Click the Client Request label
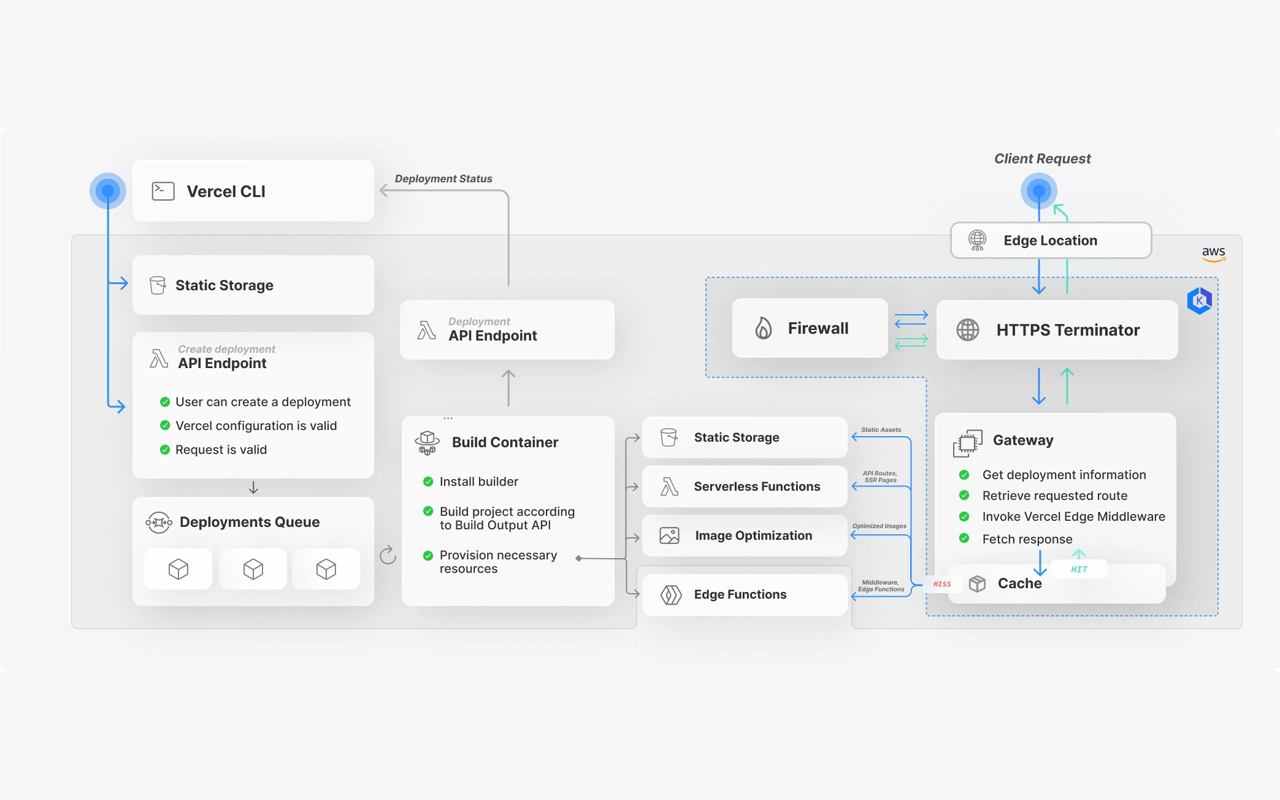1280x800 pixels. (1042, 159)
